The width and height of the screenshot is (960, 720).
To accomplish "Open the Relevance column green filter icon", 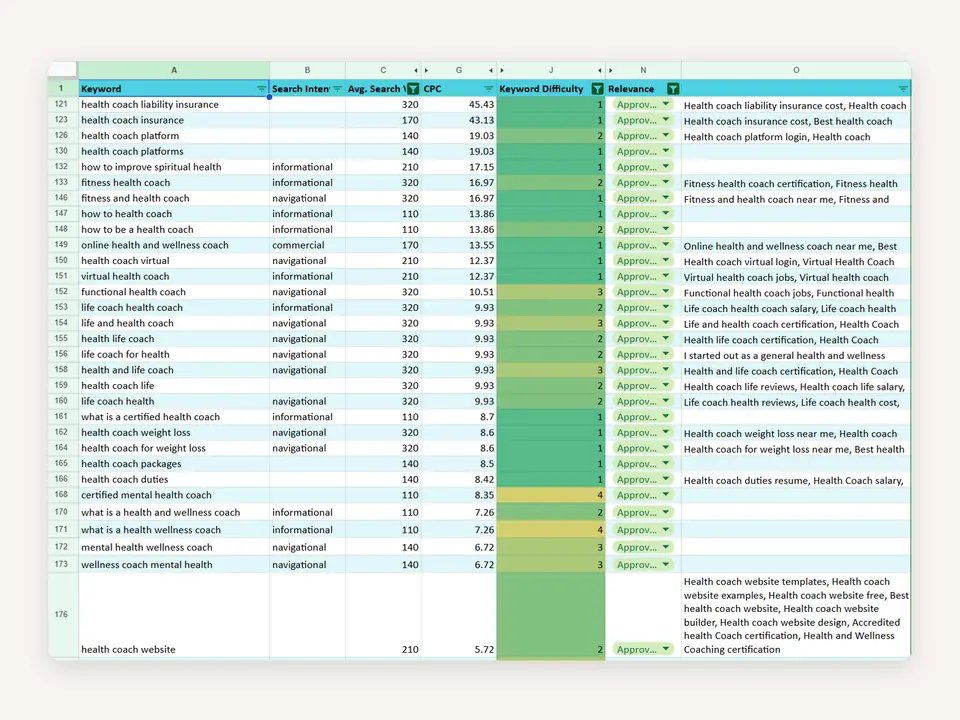I will coord(673,89).
